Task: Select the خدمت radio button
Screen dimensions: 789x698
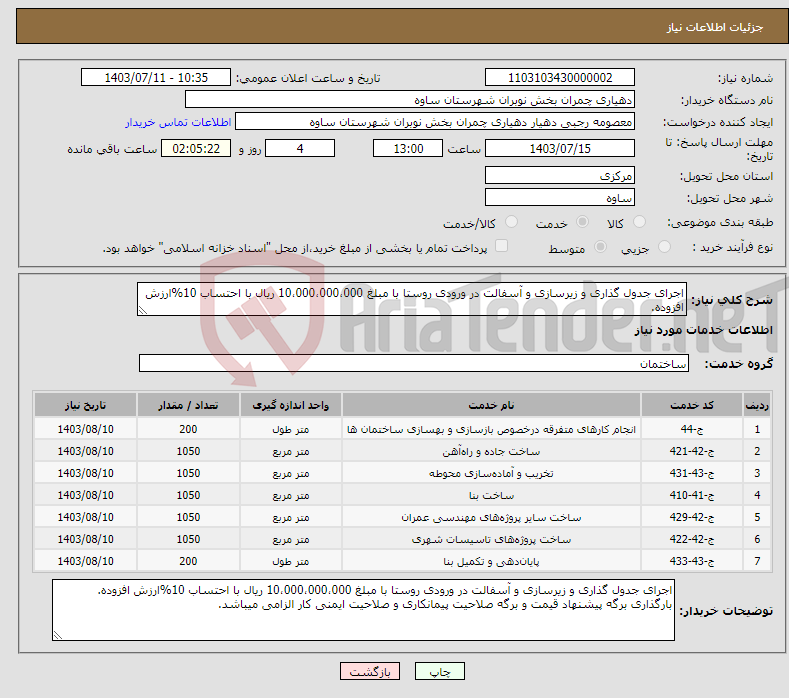Action: 582,222
